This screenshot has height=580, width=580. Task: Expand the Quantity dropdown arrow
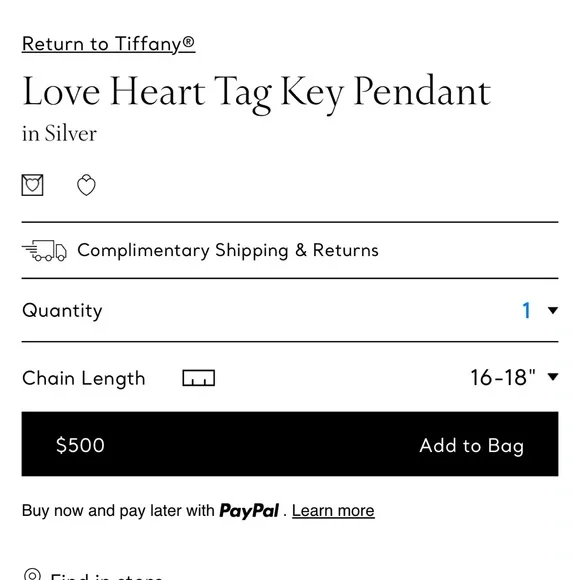coord(553,310)
